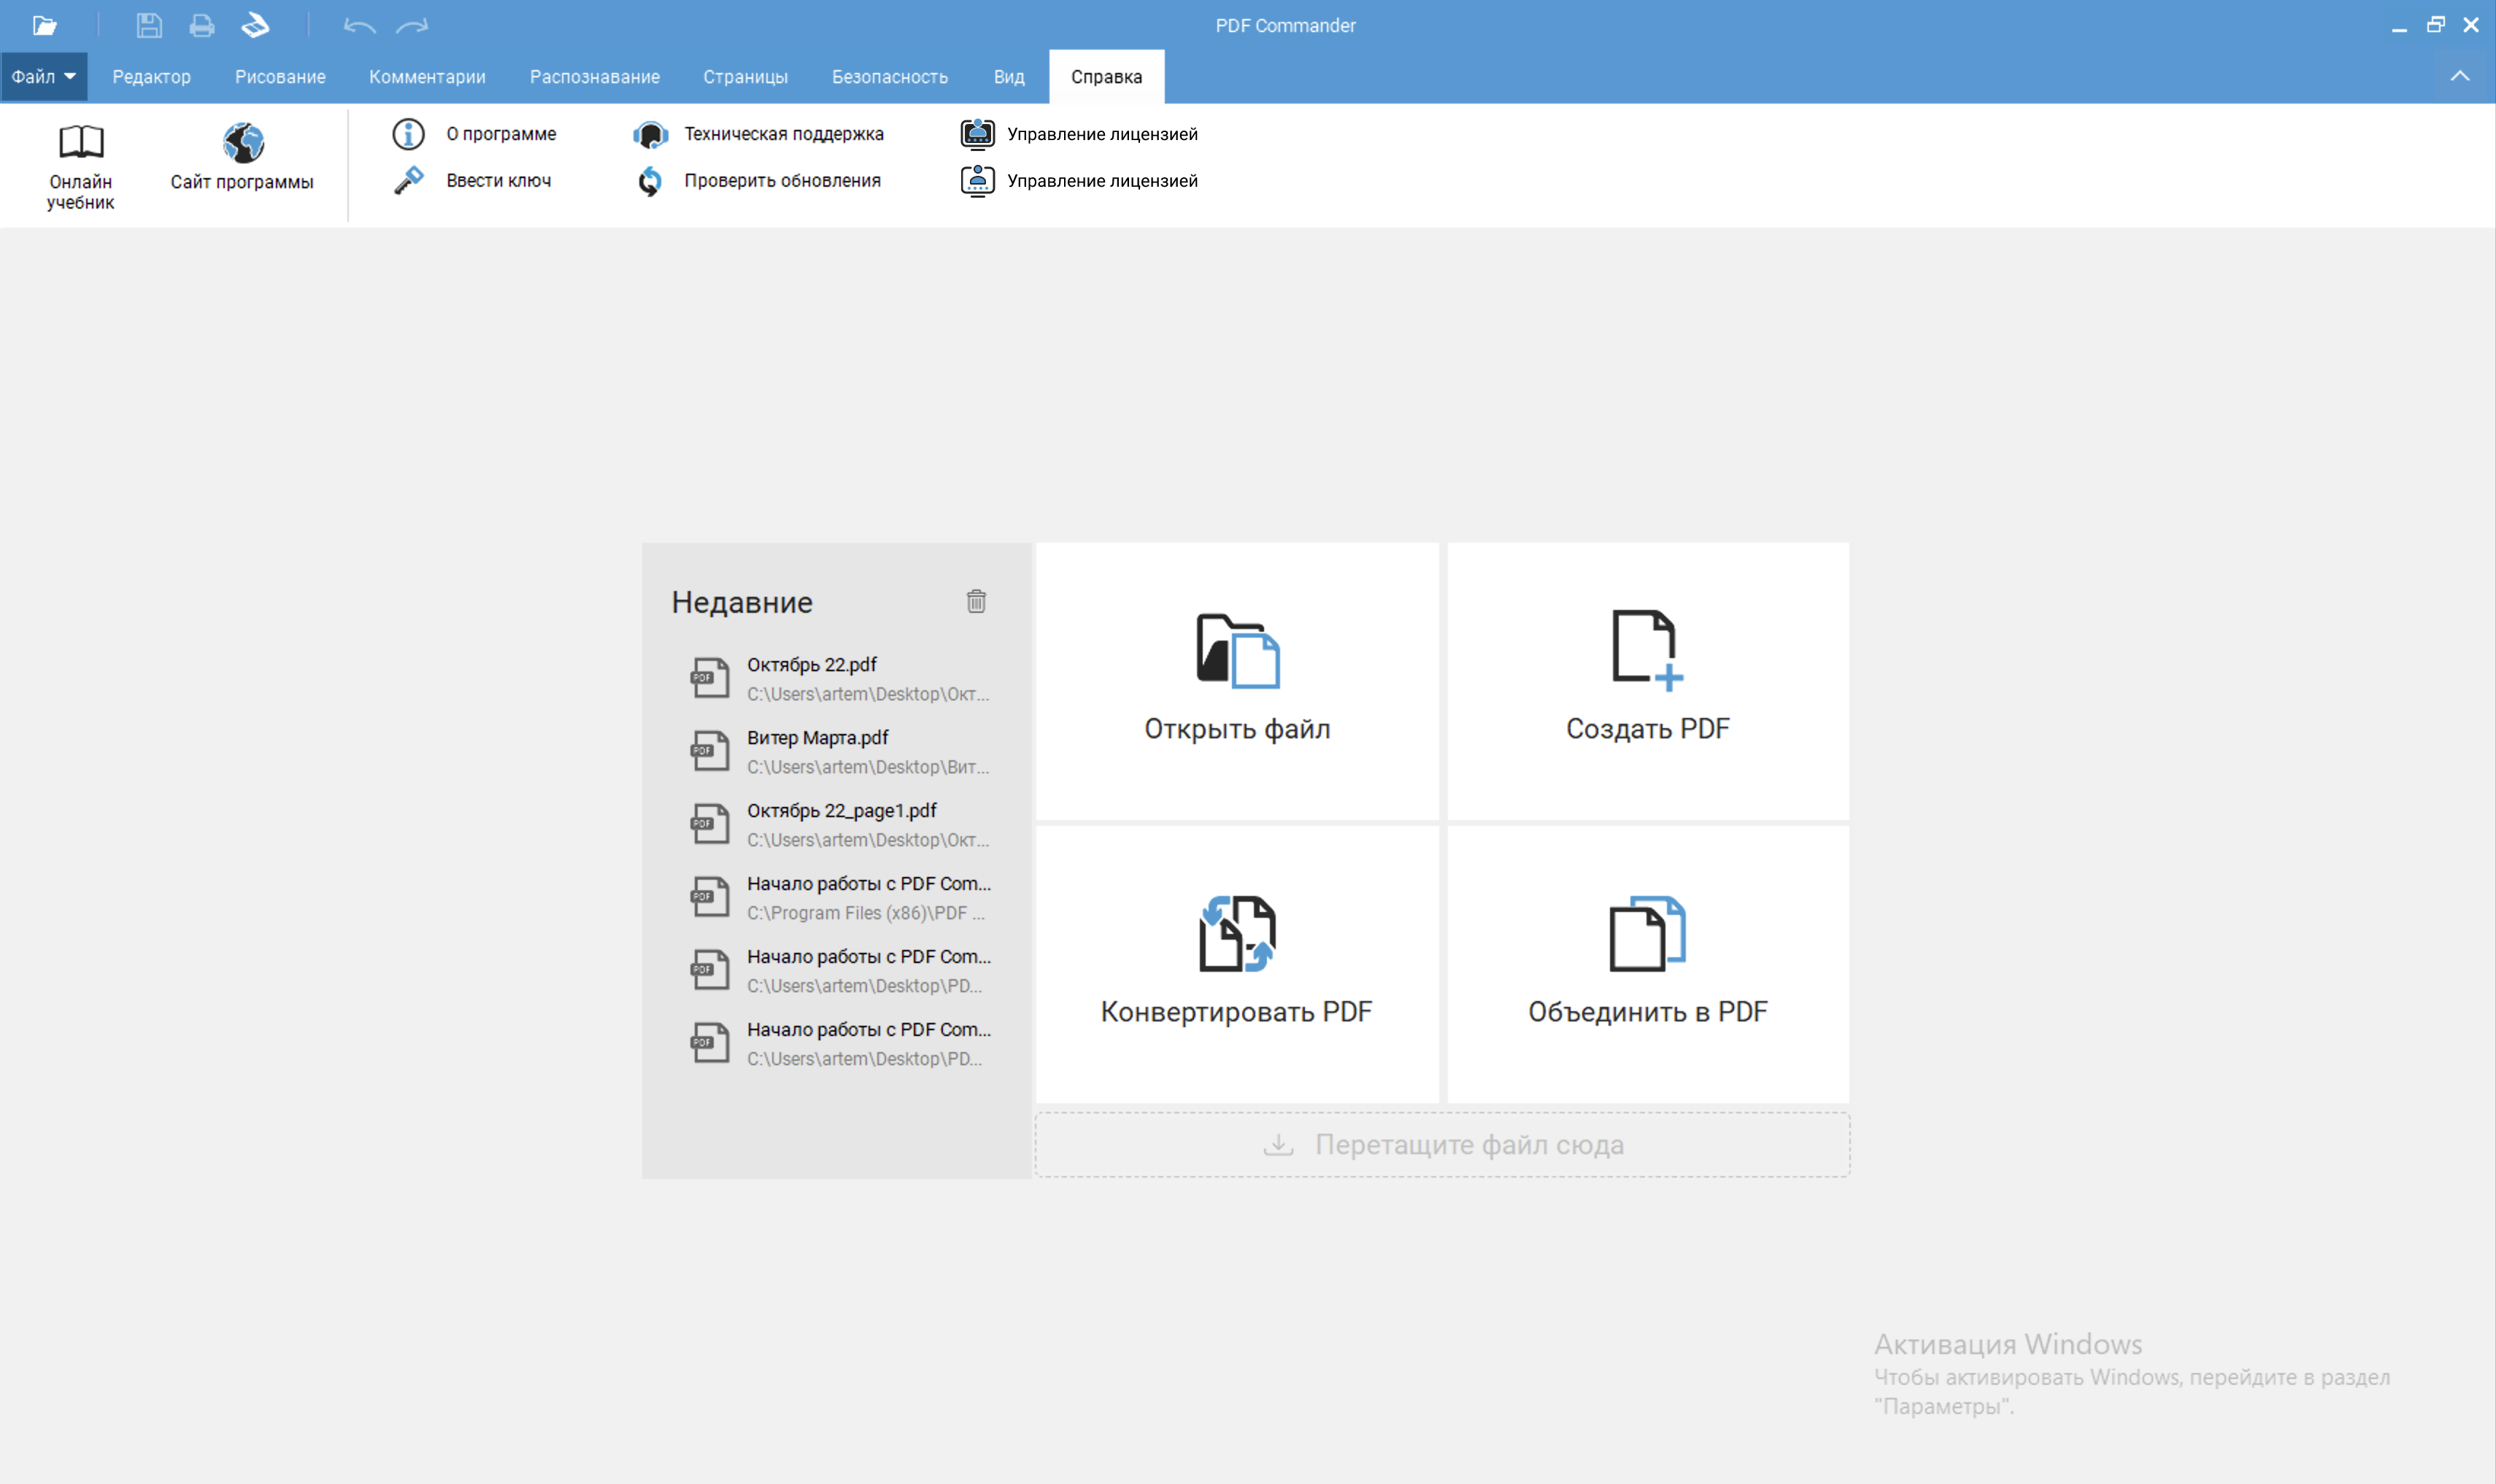The height and width of the screenshot is (1484, 2496).
Task: Click the Check for updates icon
Action: point(650,181)
